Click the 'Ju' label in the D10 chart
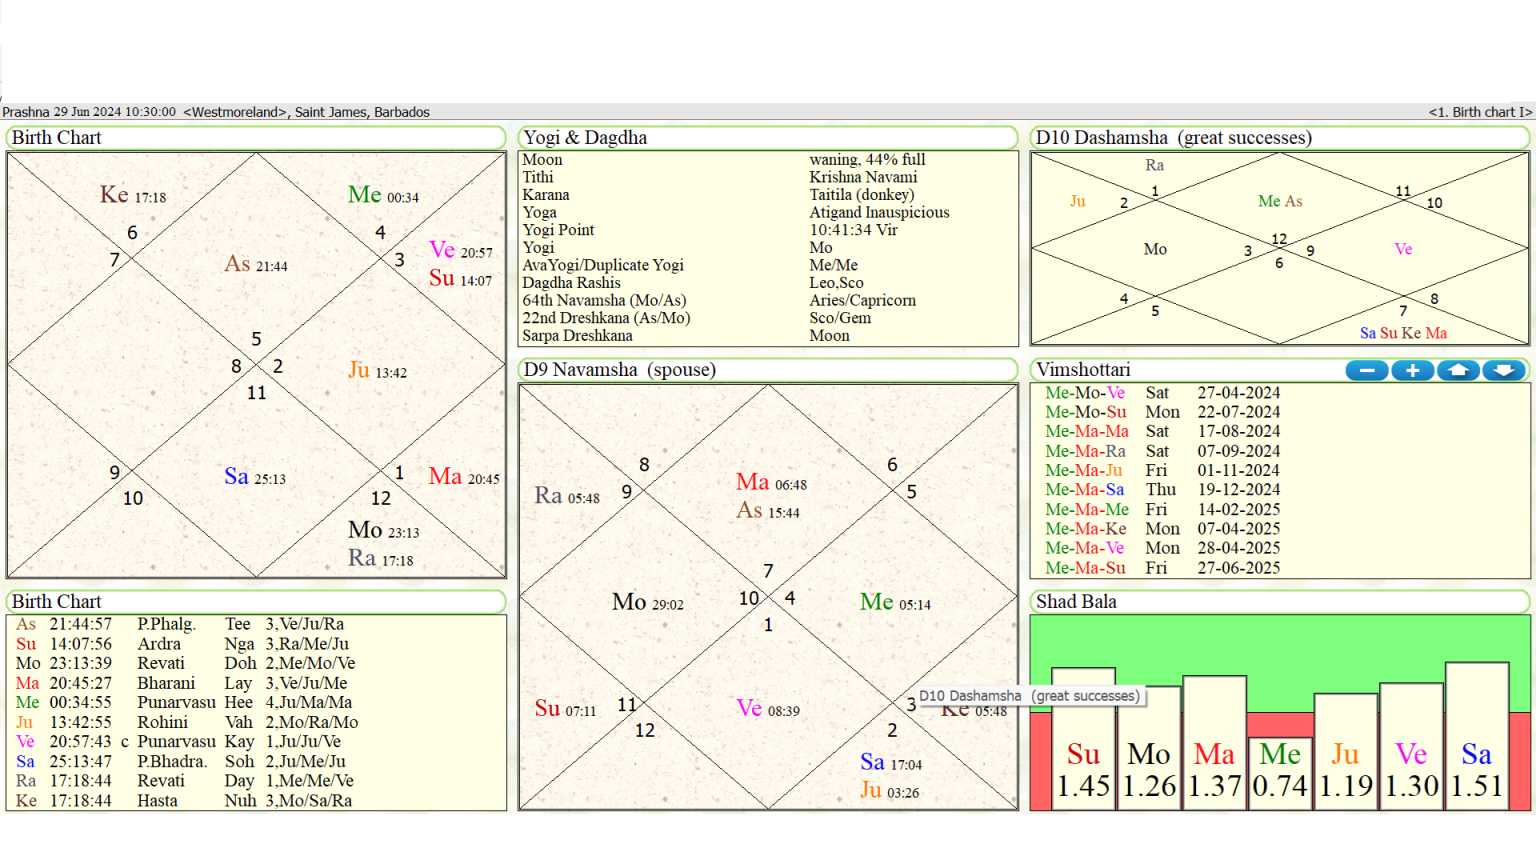 (x=1078, y=201)
